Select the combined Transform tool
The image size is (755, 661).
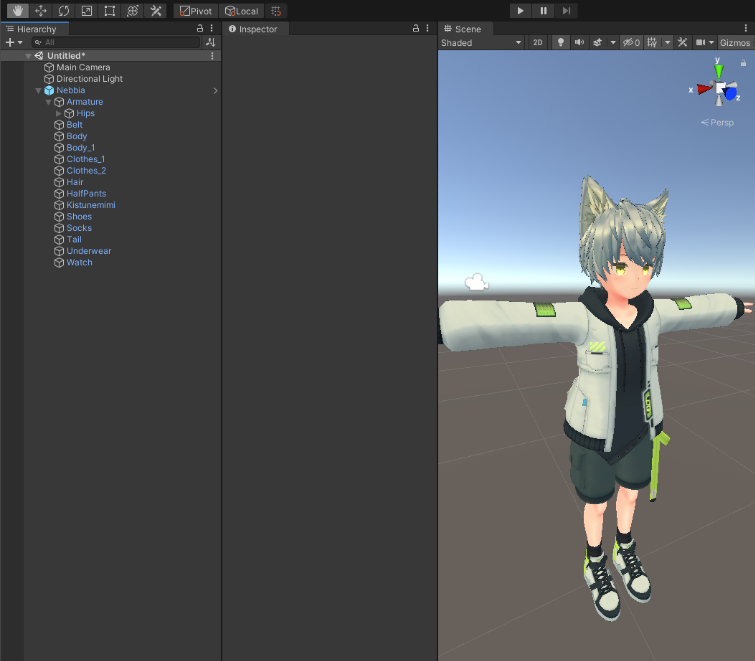133,11
